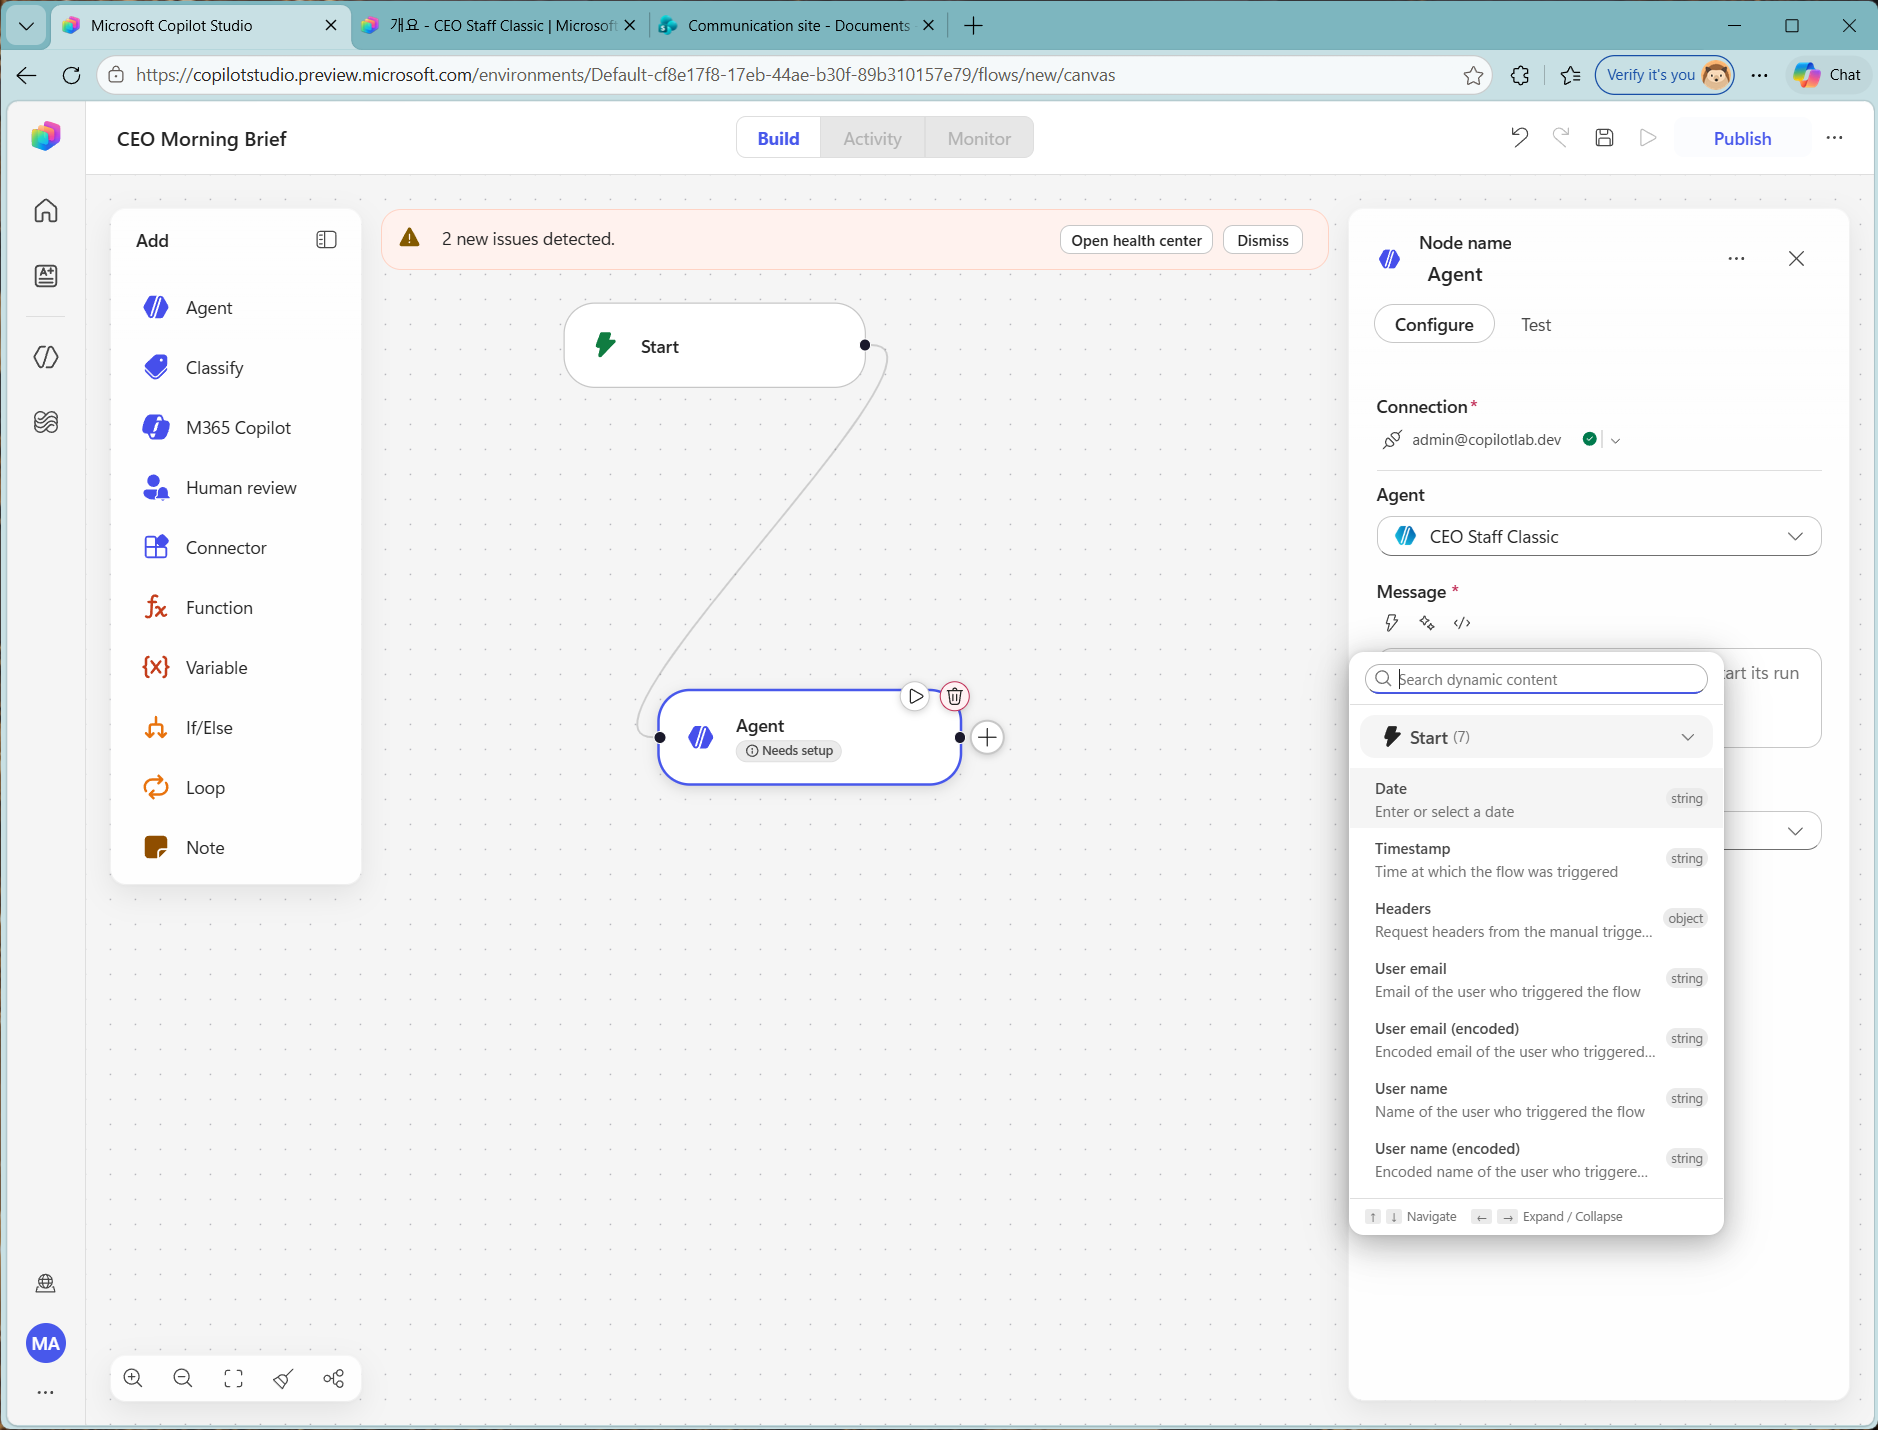
Task: Bookmark this page with the star icon
Action: coord(1473,75)
